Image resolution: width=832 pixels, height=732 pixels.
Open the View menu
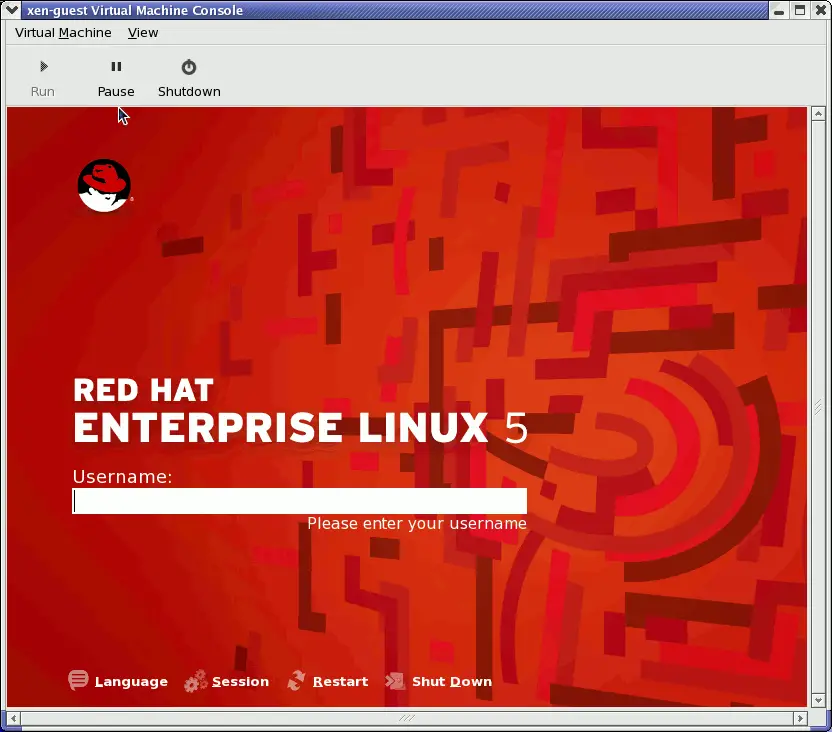coord(142,32)
